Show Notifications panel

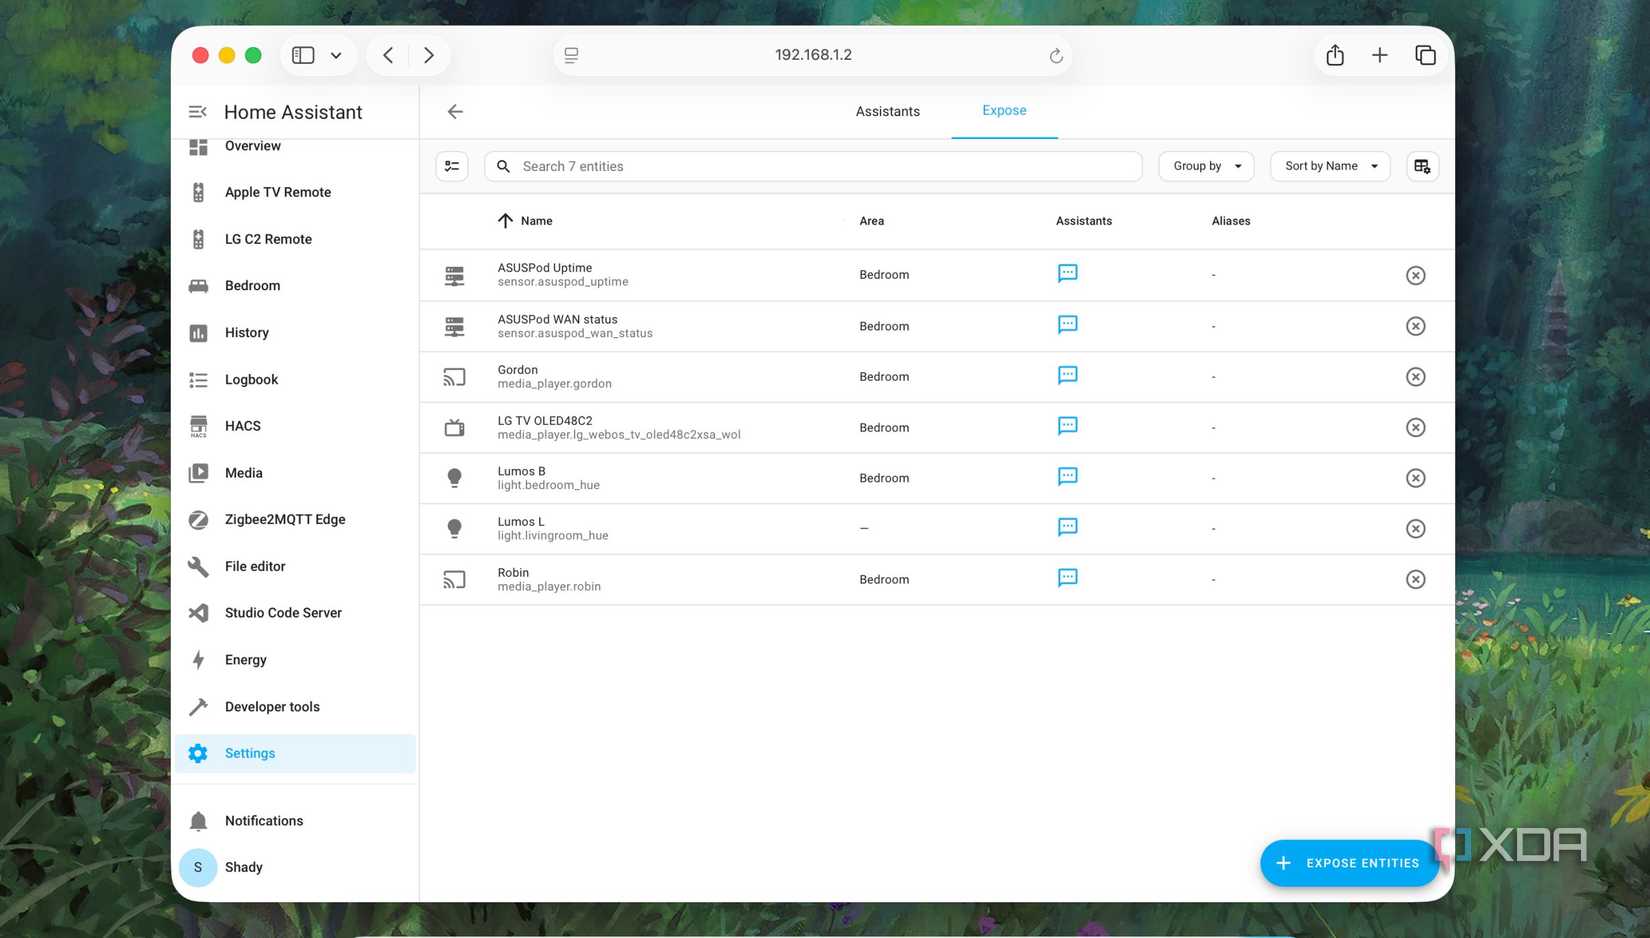[295, 821]
